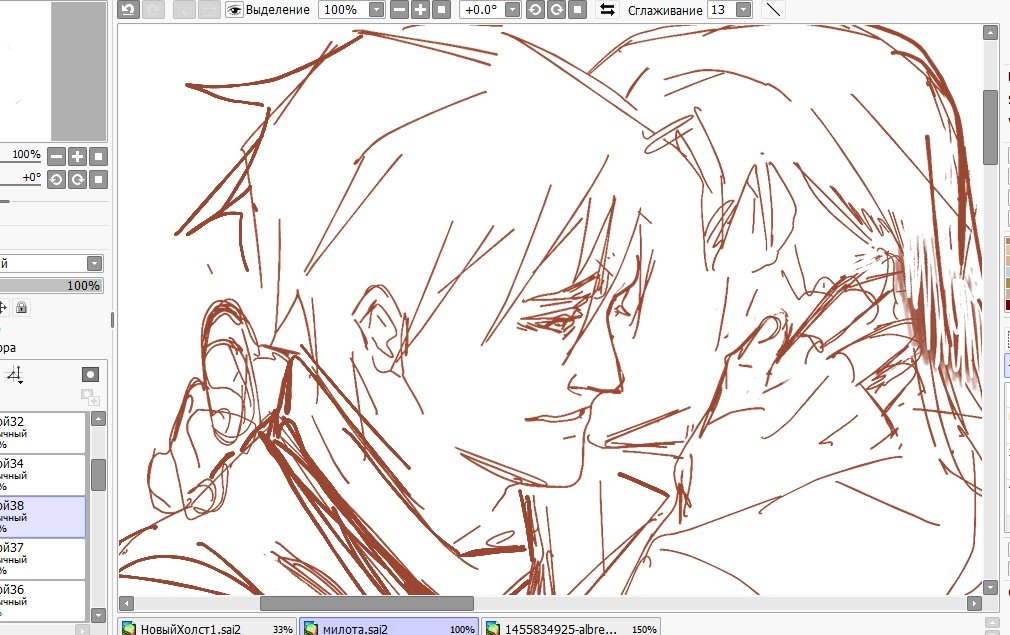Select the layer ending in 37
The image size is (1010, 635).
[43, 558]
